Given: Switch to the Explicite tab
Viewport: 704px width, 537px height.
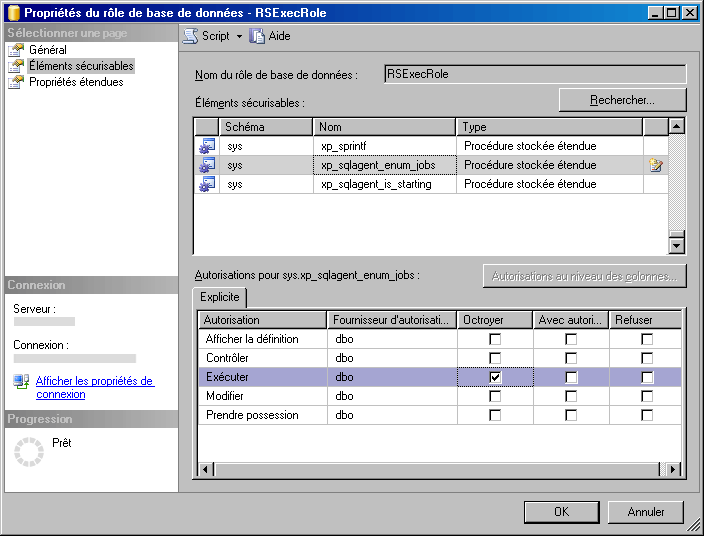Looking at the screenshot, I should point(220,297).
